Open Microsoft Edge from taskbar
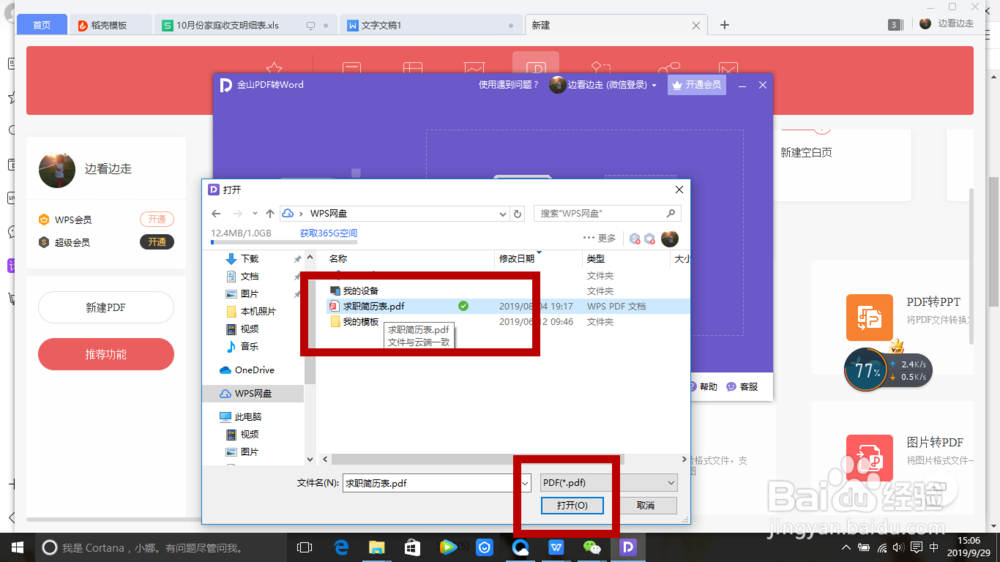1000x562 pixels. click(x=341, y=547)
